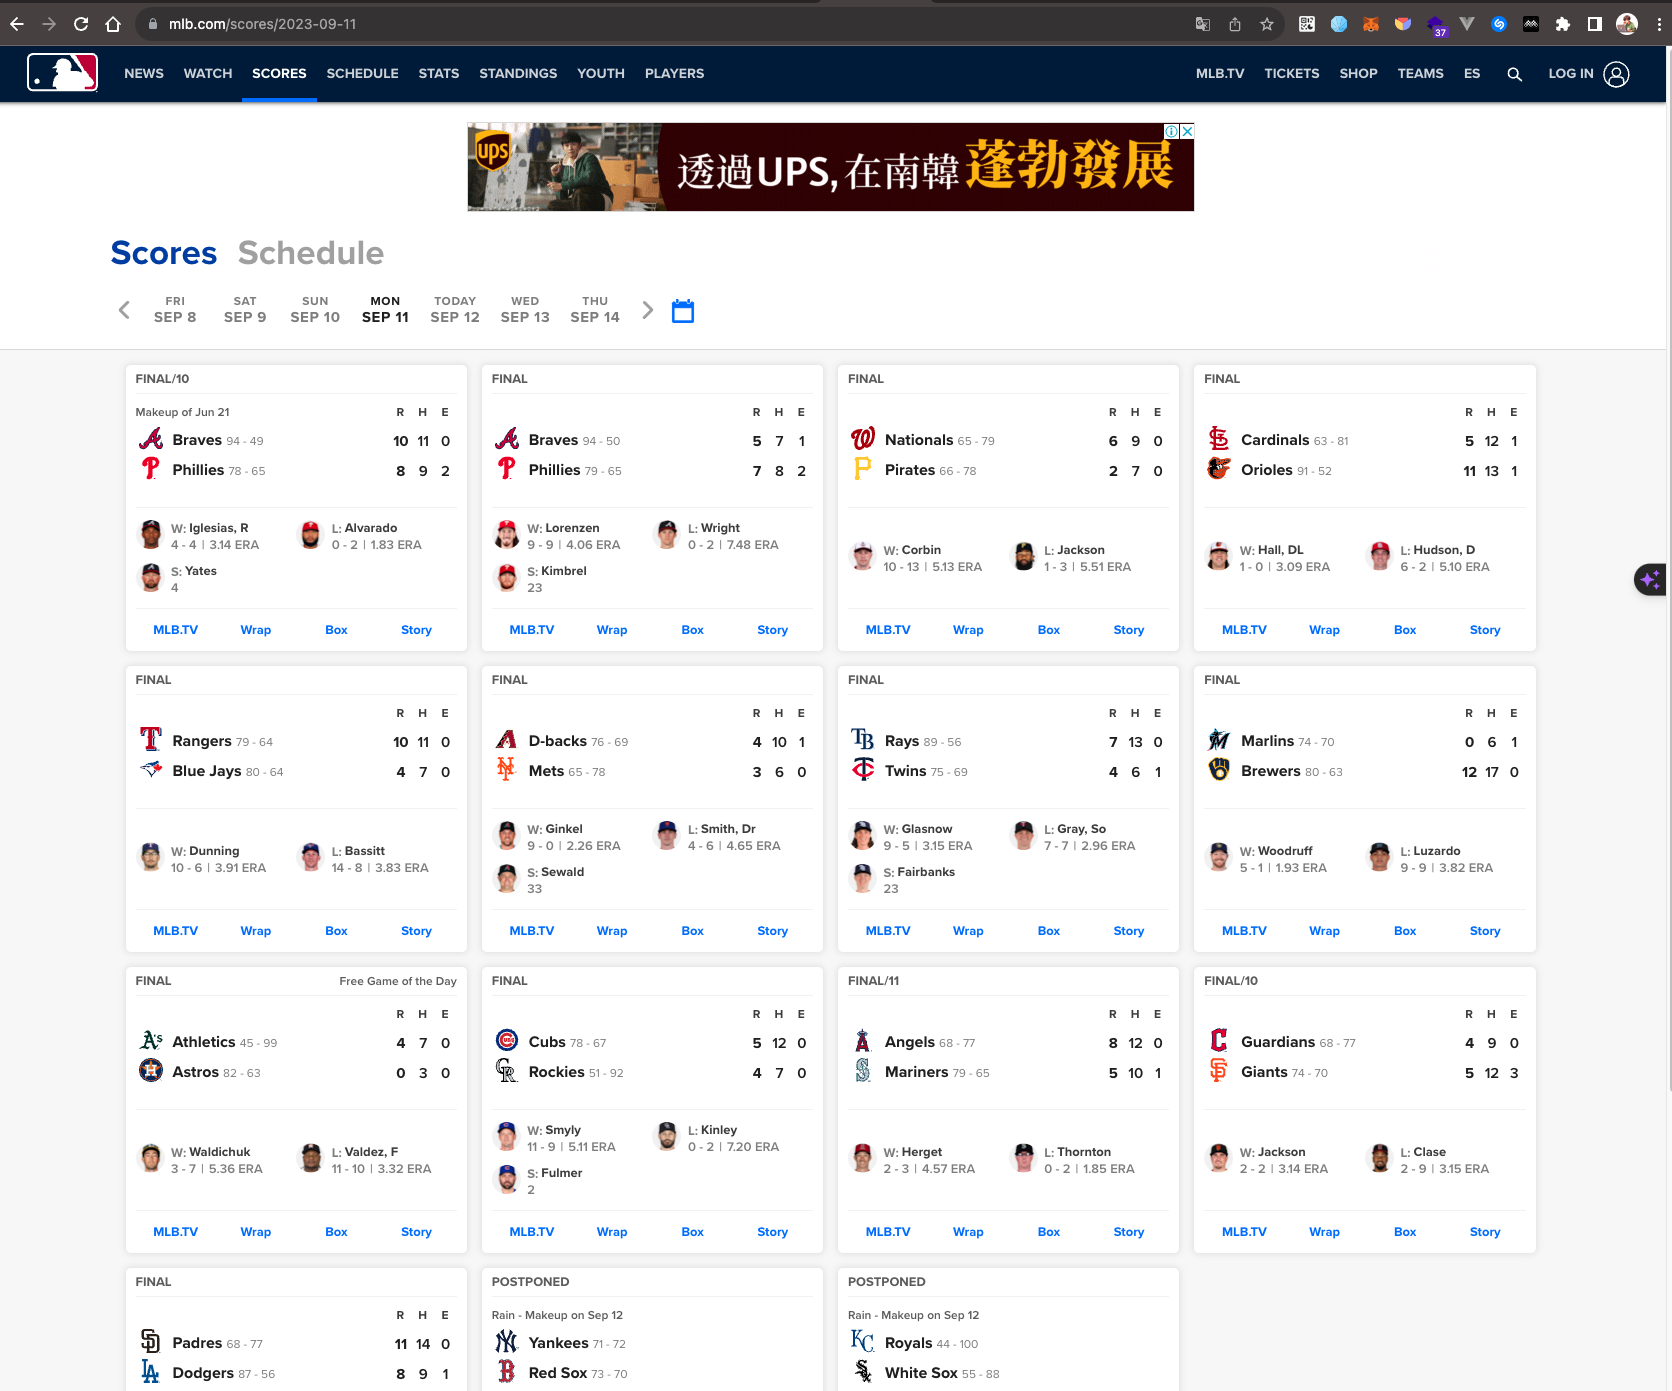
Task: Click the Cubs team logo
Action: pos(507,1042)
